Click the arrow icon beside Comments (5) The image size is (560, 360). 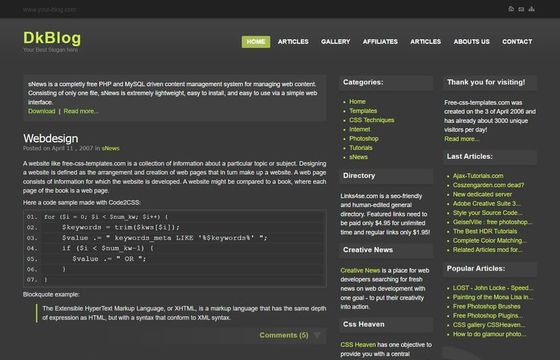pos(317,335)
